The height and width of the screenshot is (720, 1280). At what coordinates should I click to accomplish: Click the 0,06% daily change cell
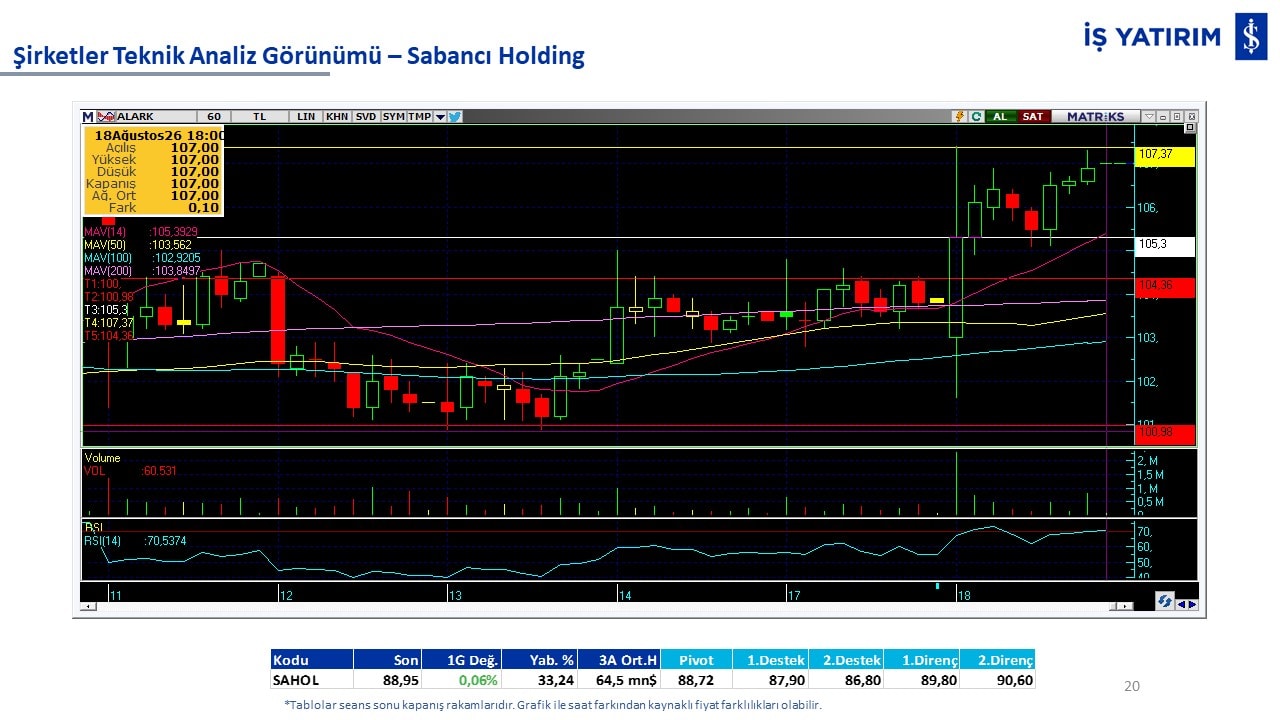[x=461, y=680]
